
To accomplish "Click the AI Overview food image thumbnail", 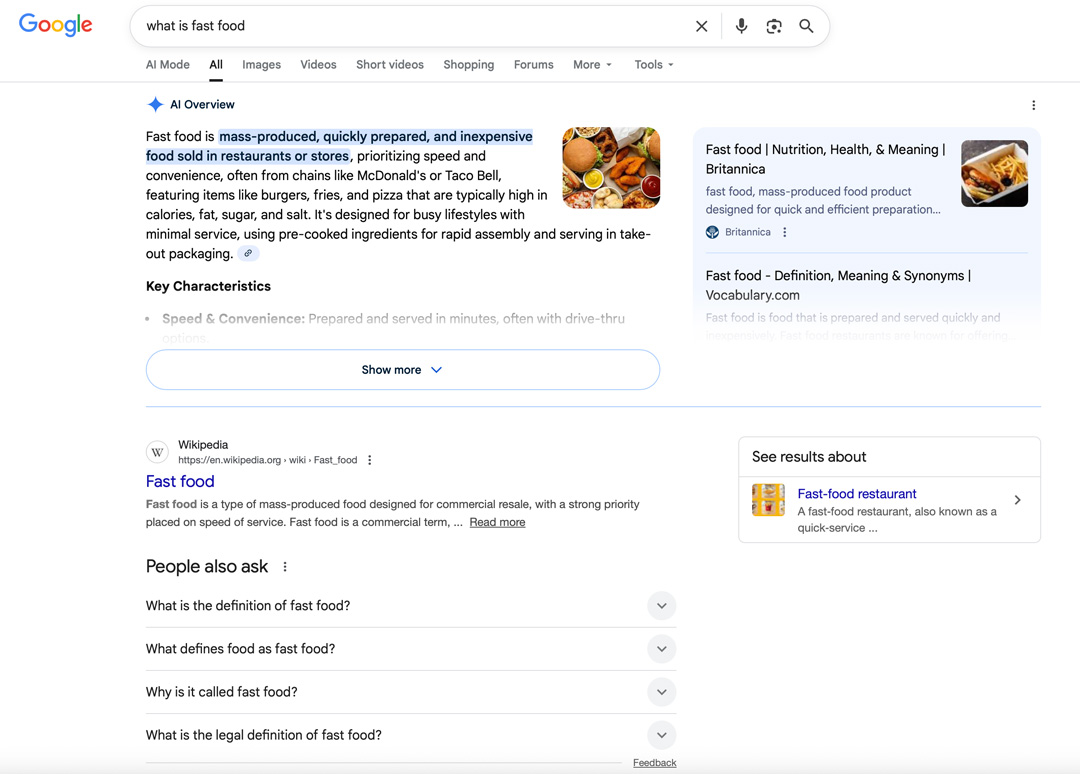I will tap(611, 167).
